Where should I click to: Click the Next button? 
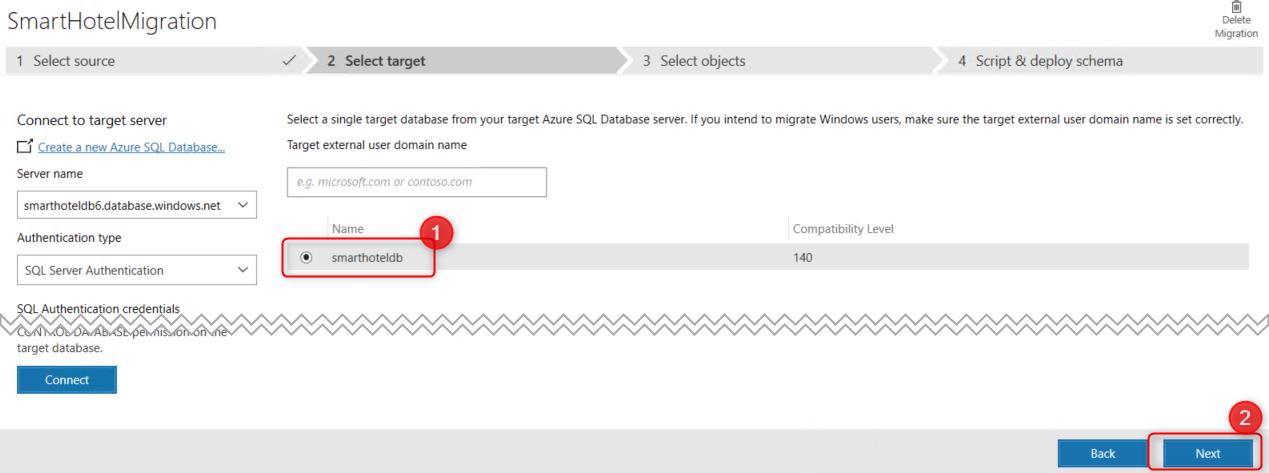(x=1208, y=453)
